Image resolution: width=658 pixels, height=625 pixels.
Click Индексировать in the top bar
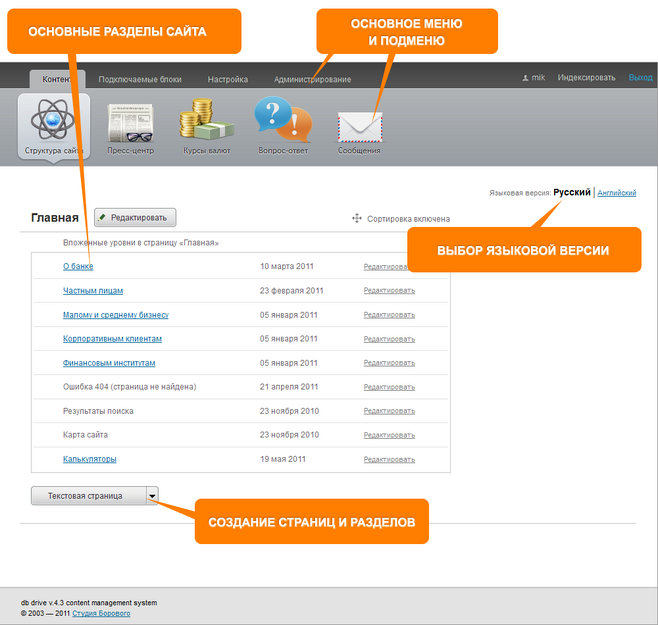pos(586,78)
